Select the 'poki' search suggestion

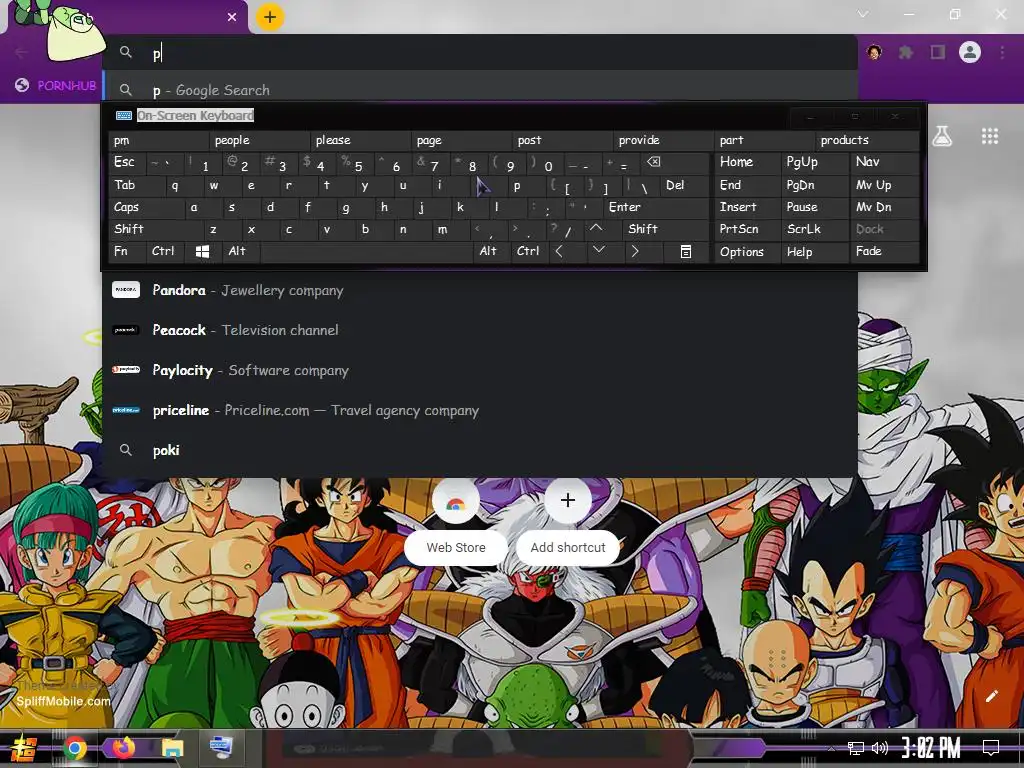[x=479, y=450]
